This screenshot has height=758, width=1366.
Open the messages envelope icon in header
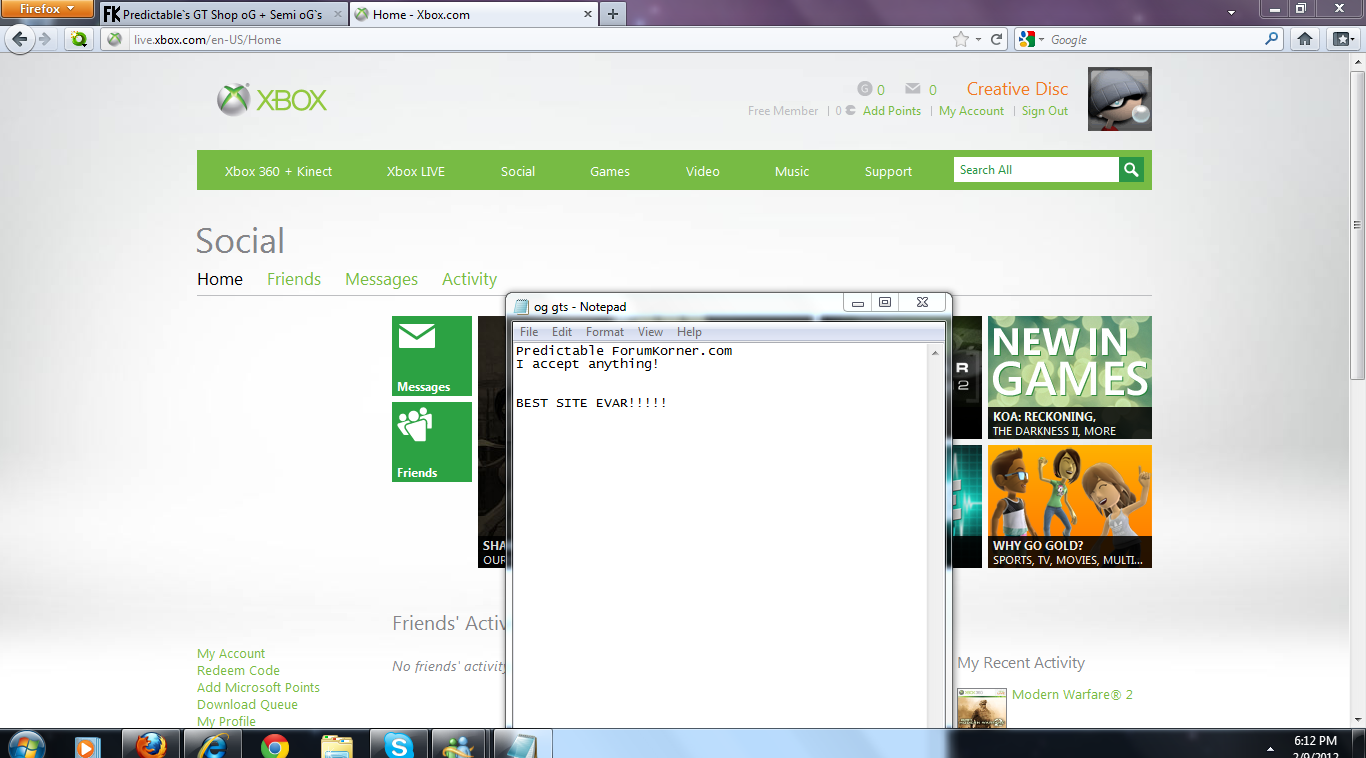913,89
